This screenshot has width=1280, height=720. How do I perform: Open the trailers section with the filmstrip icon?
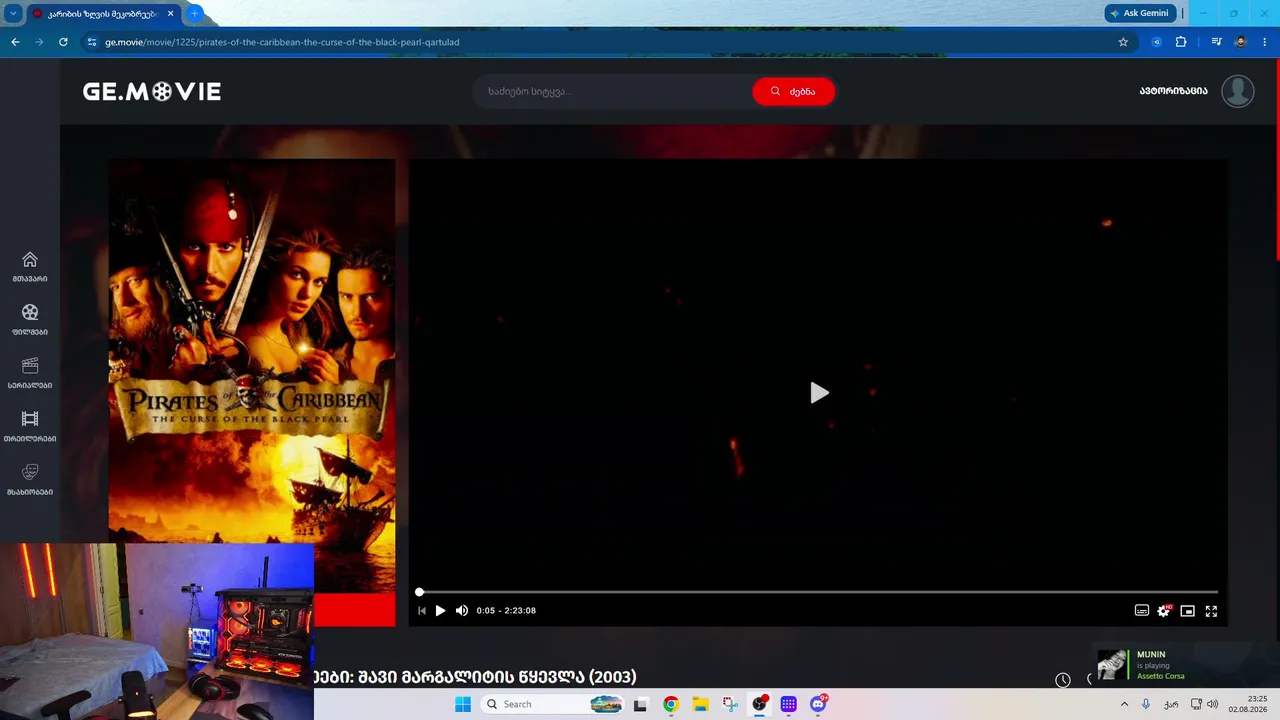[30, 426]
